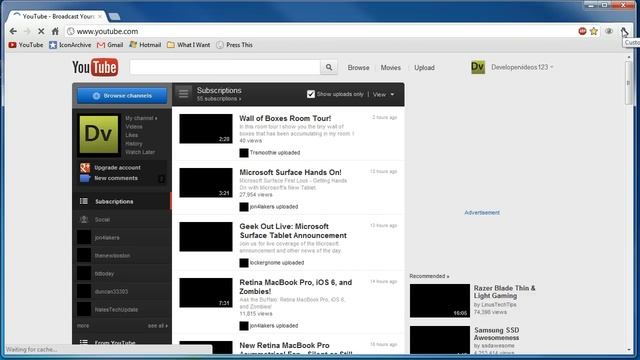Open the Browse page
The height and width of the screenshot is (360, 640).
click(358, 68)
